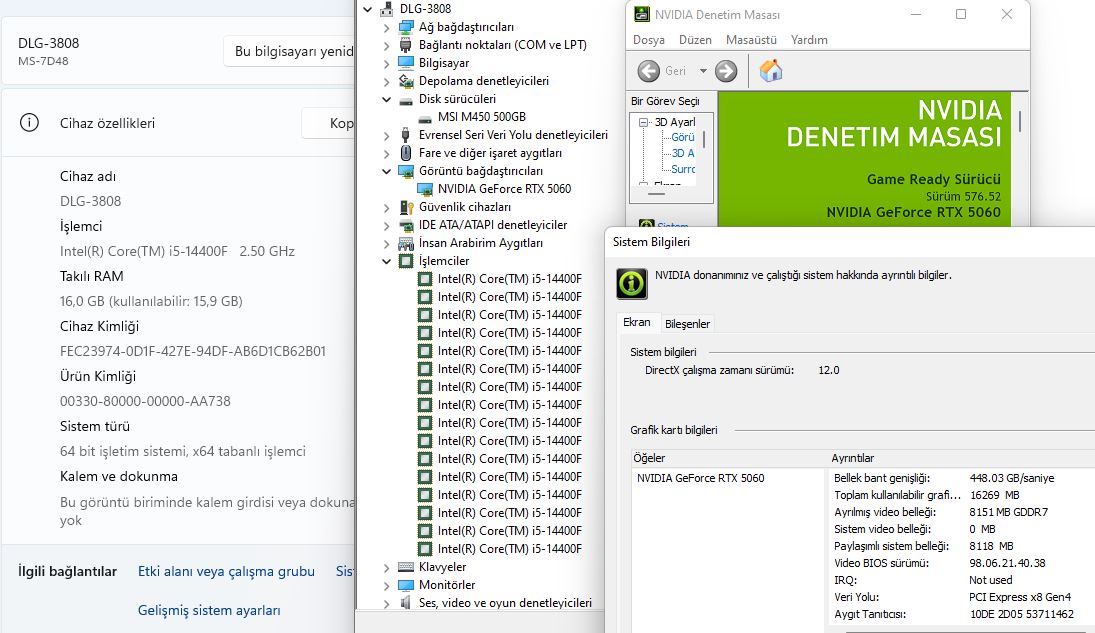Viewport: 1095px width, 633px height.
Task: Expand the Monitörler node
Action: click(x=387, y=585)
